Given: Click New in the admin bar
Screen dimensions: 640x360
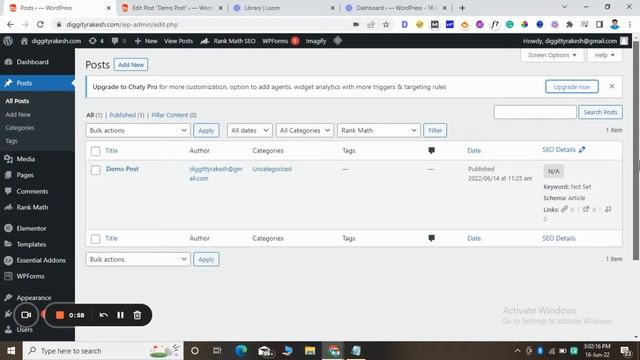Looking at the screenshot, I should [x=146, y=41].
